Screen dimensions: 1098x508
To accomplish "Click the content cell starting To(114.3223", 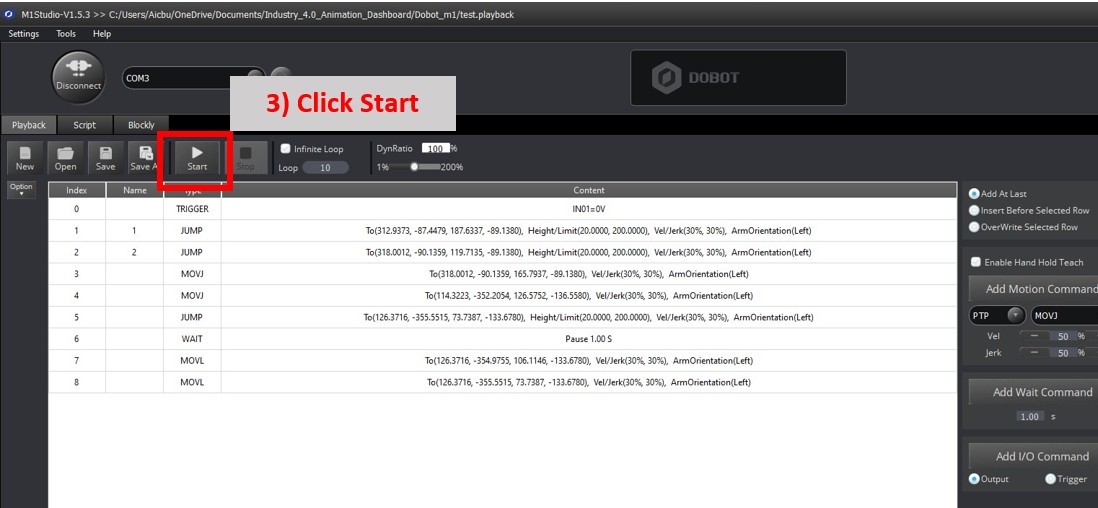I will [589, 296].
